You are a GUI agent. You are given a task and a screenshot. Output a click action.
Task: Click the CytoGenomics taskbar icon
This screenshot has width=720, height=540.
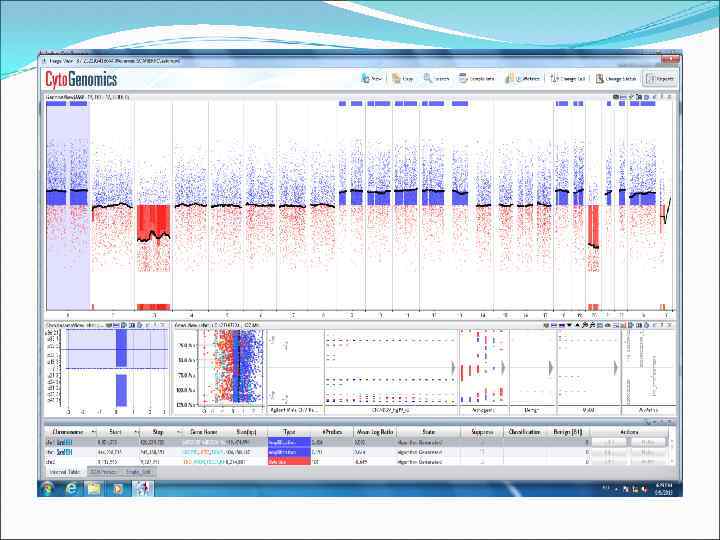coord(143,489)
